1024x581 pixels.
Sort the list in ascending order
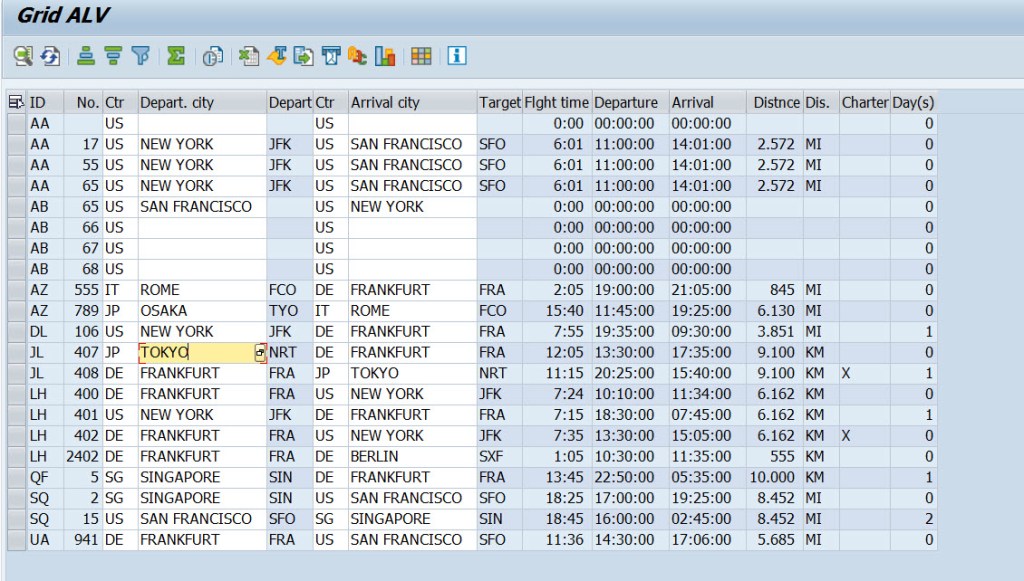[83, 57]
